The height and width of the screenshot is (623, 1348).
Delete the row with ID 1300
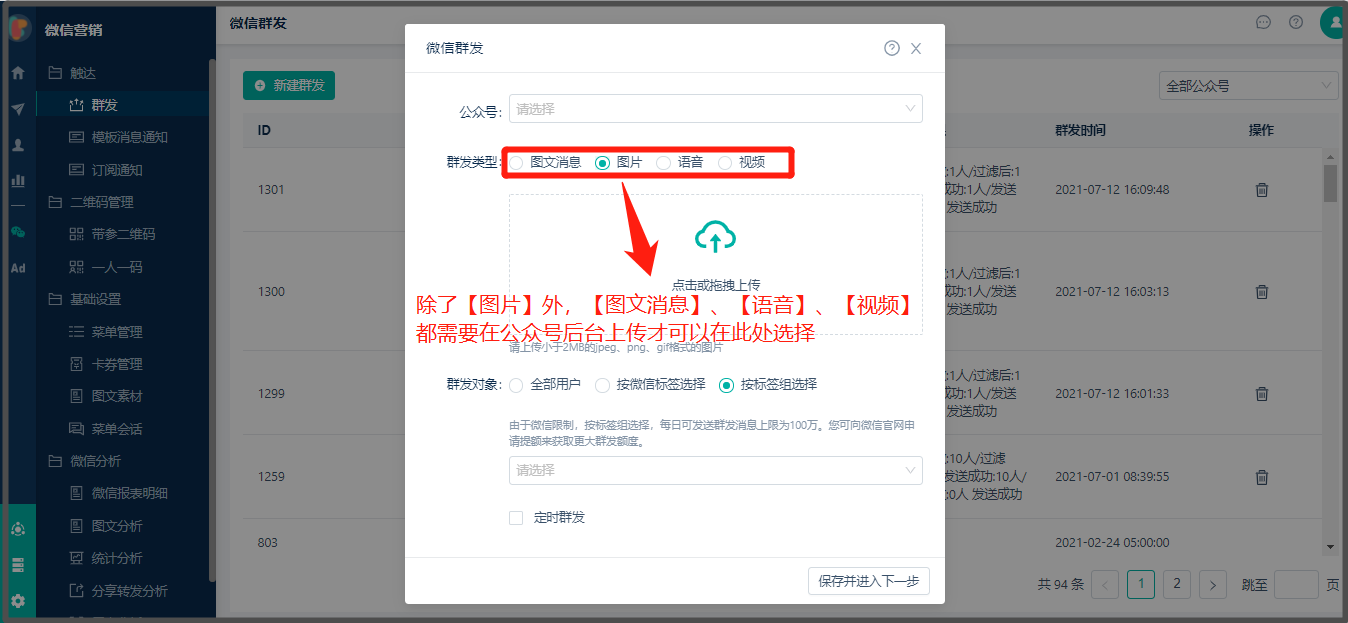[x=1262, y=292]
